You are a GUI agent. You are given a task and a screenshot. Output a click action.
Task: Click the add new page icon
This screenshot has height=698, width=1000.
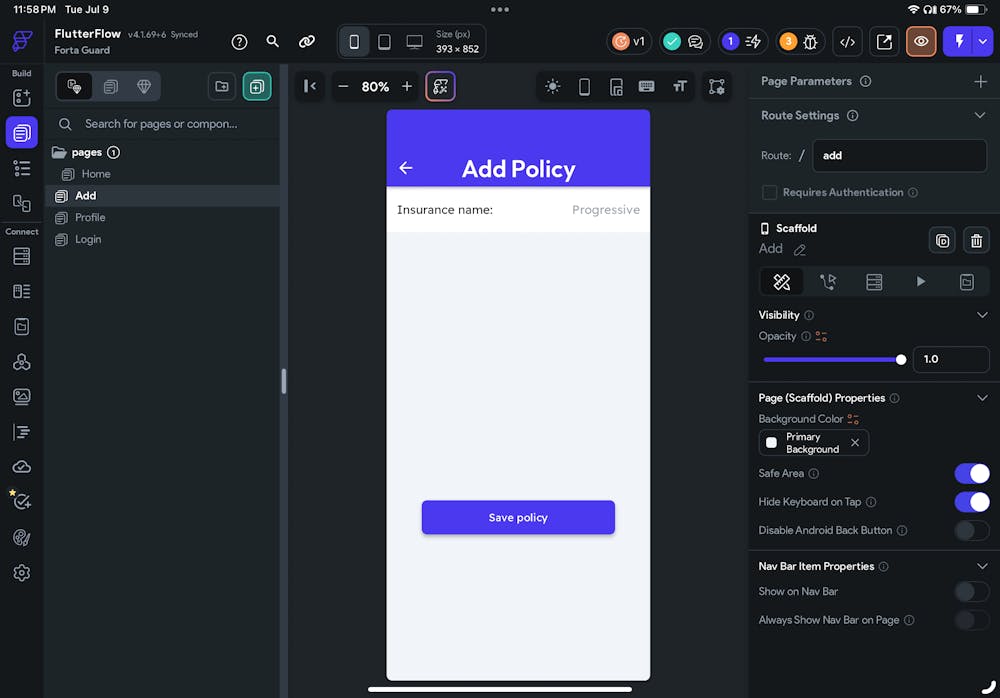(x=257, y=87)
